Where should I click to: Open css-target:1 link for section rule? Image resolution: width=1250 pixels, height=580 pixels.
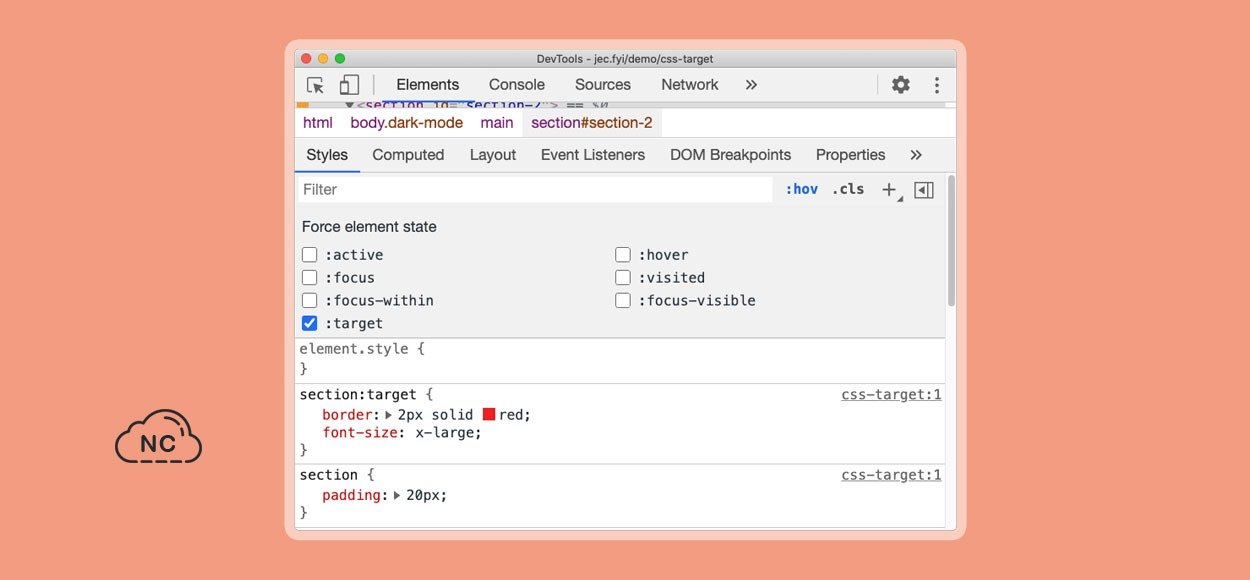[892, 475]
